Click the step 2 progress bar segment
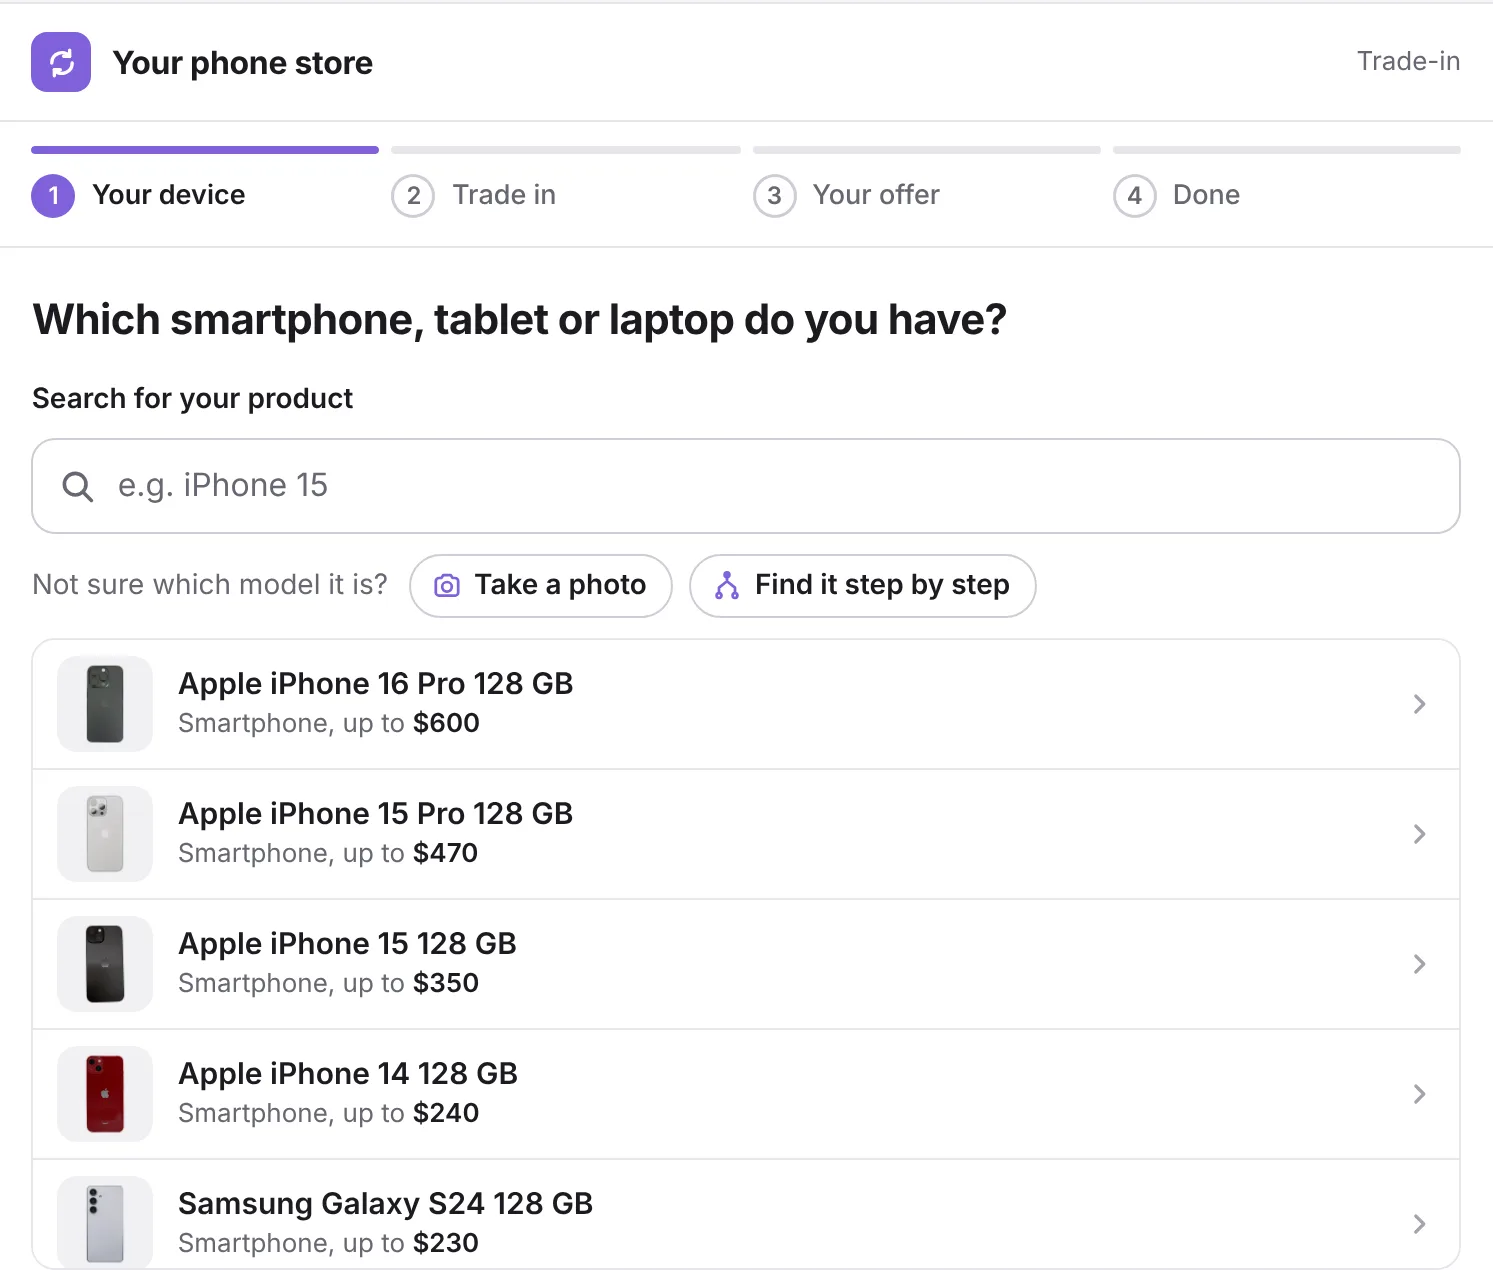The image size is (1493, 1270). coord(566,150)
